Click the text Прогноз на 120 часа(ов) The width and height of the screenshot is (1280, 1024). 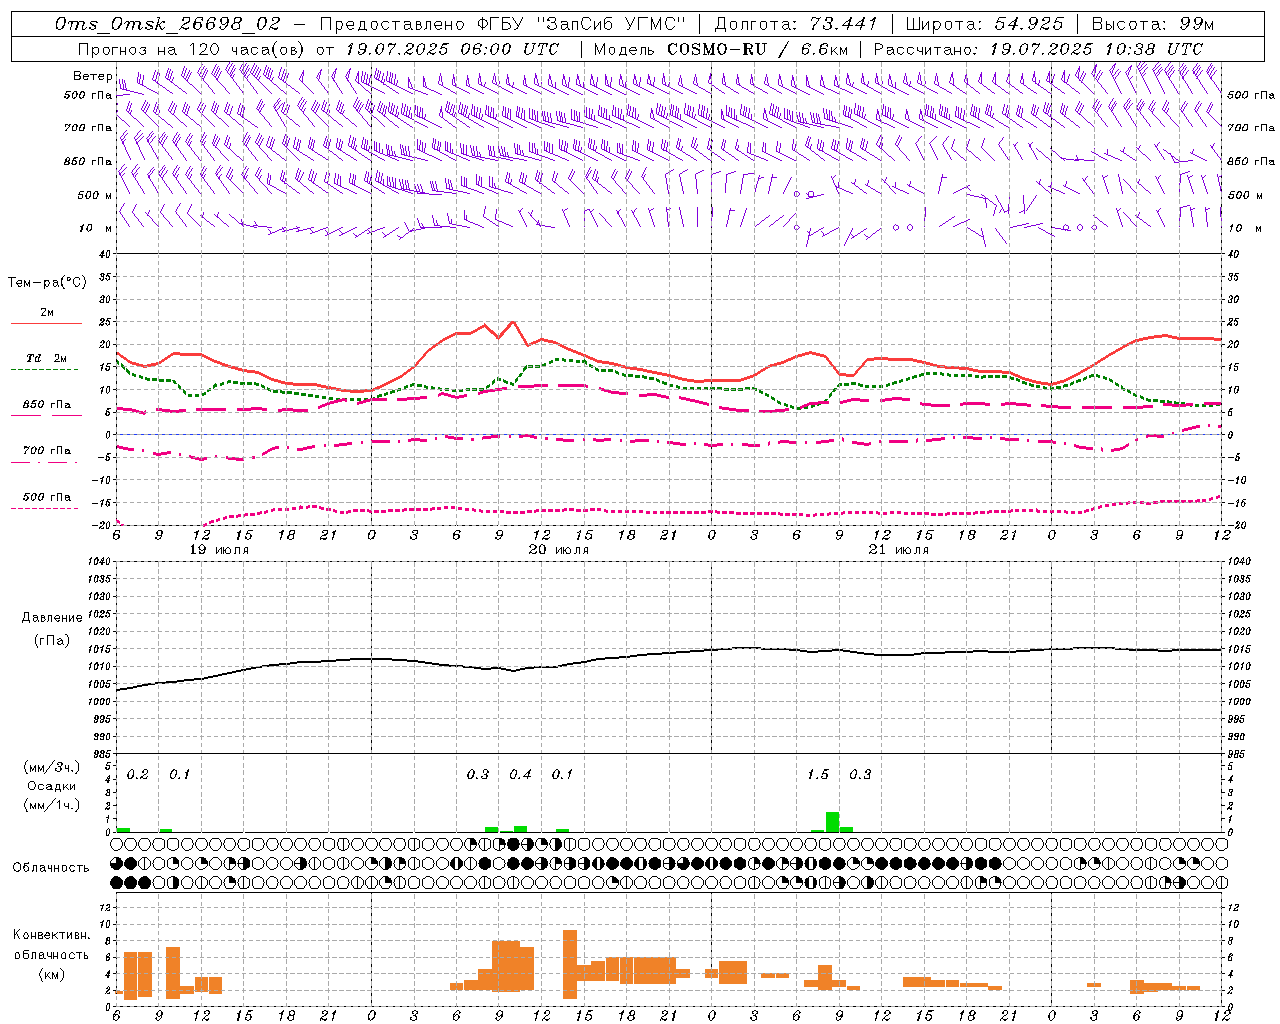[x=193, y=49]
